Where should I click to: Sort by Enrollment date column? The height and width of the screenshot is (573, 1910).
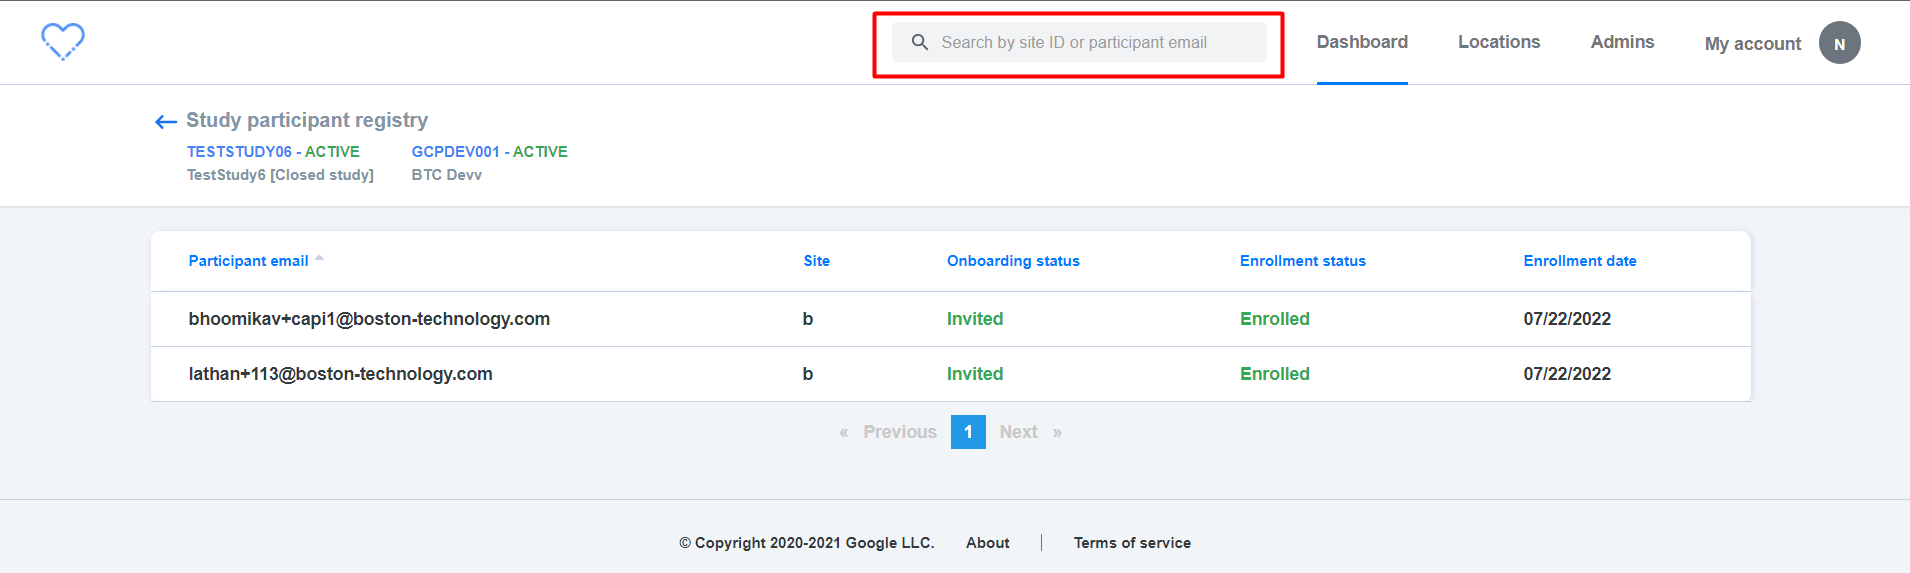[1580, 261]
